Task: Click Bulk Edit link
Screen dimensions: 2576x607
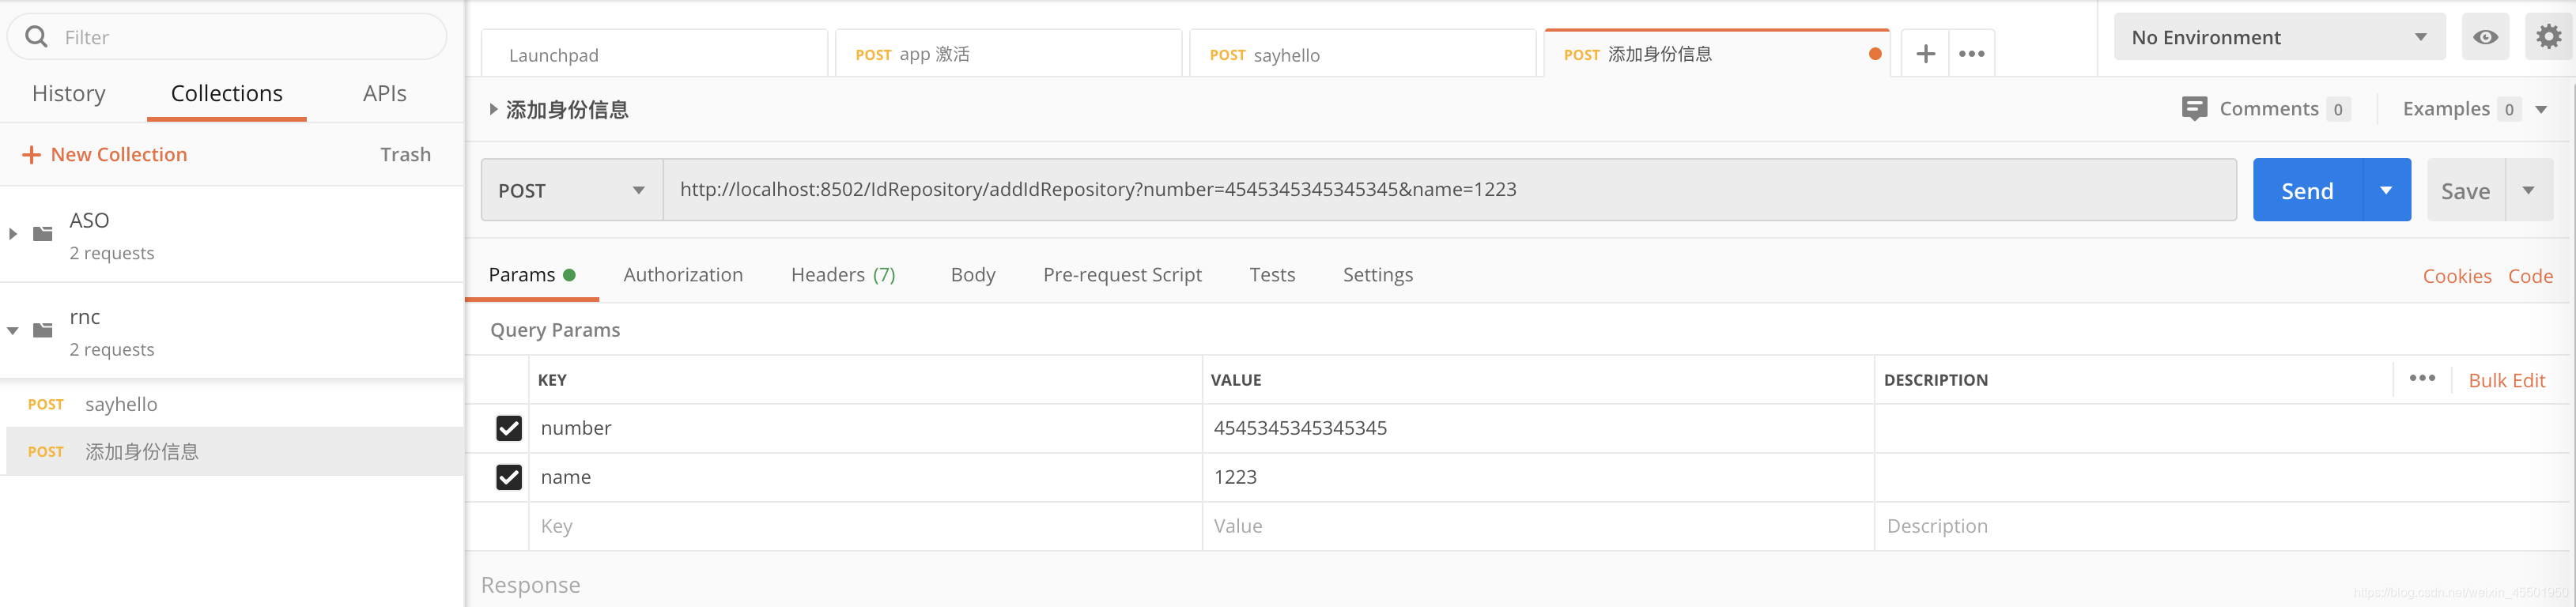Action: (x=2506, y=380)
